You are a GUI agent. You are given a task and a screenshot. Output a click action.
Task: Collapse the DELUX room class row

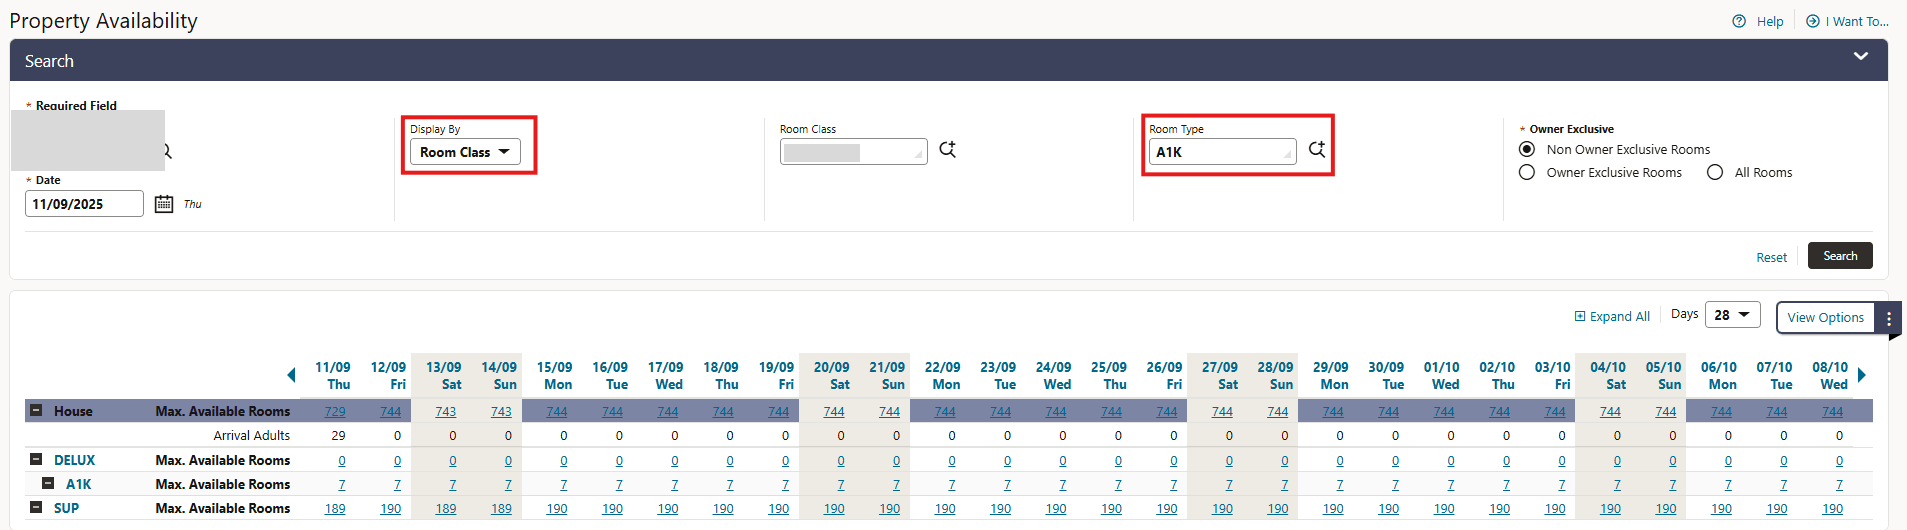coord(36,459)
